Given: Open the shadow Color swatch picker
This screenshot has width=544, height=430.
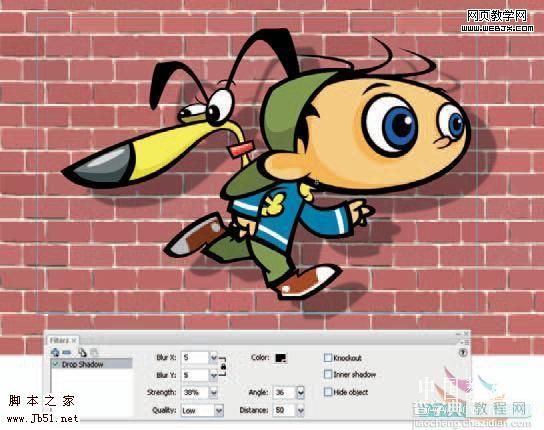Looking at the screenshot, I should point(281,358).
